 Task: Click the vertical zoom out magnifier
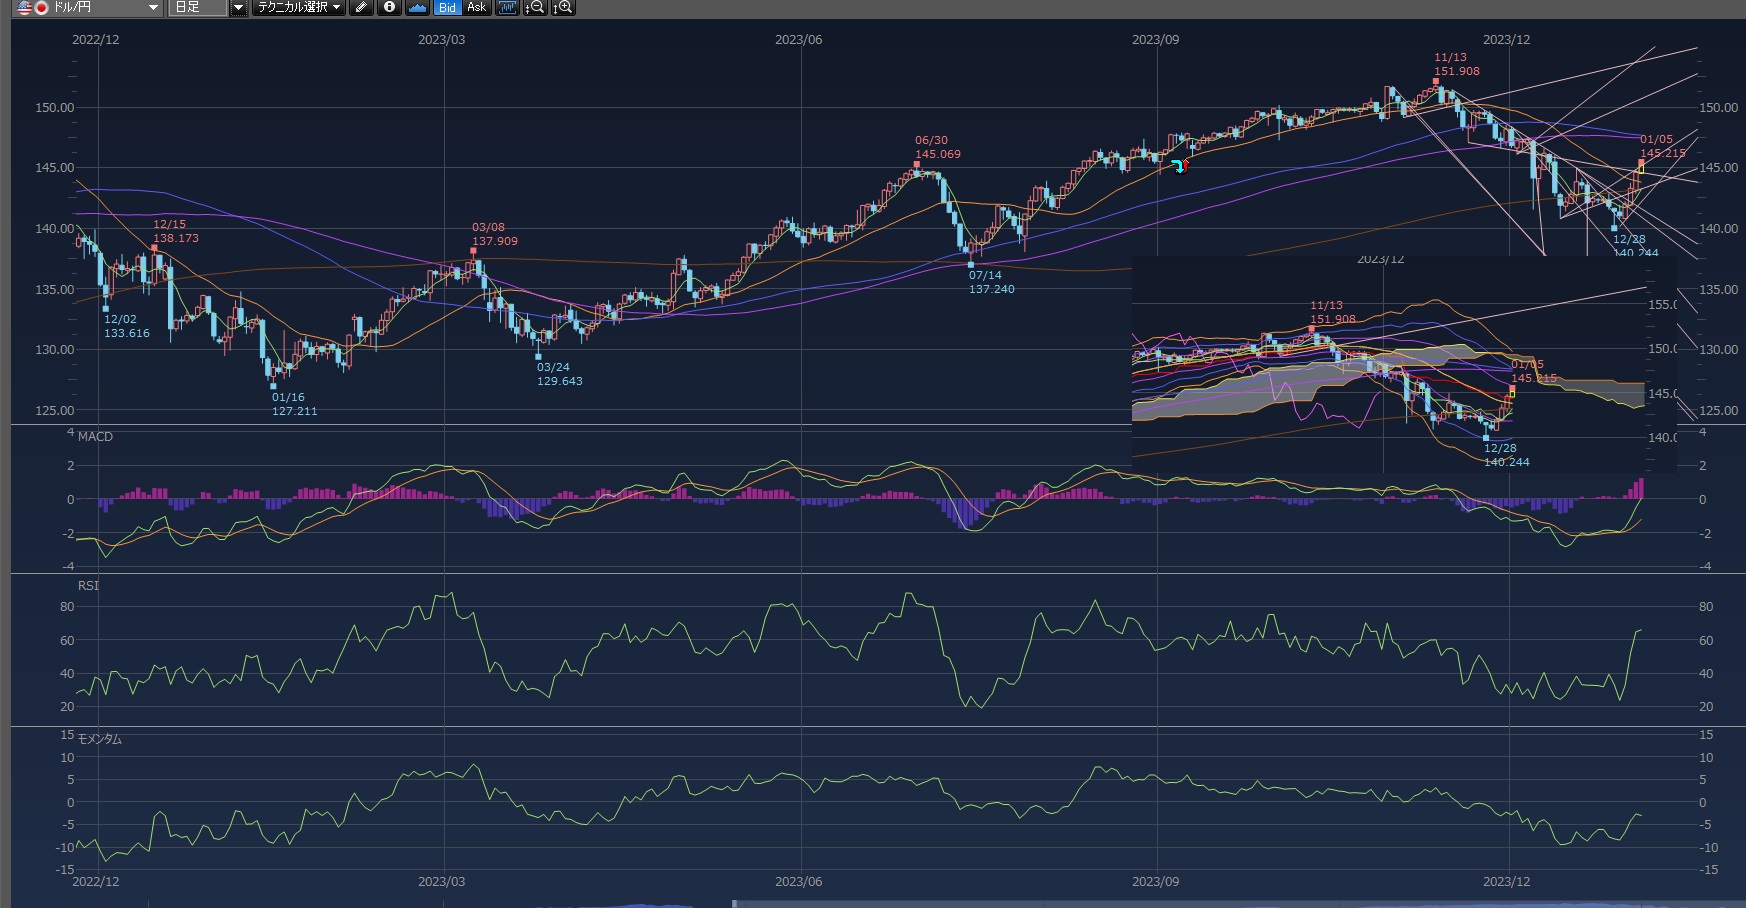(535, 8)
